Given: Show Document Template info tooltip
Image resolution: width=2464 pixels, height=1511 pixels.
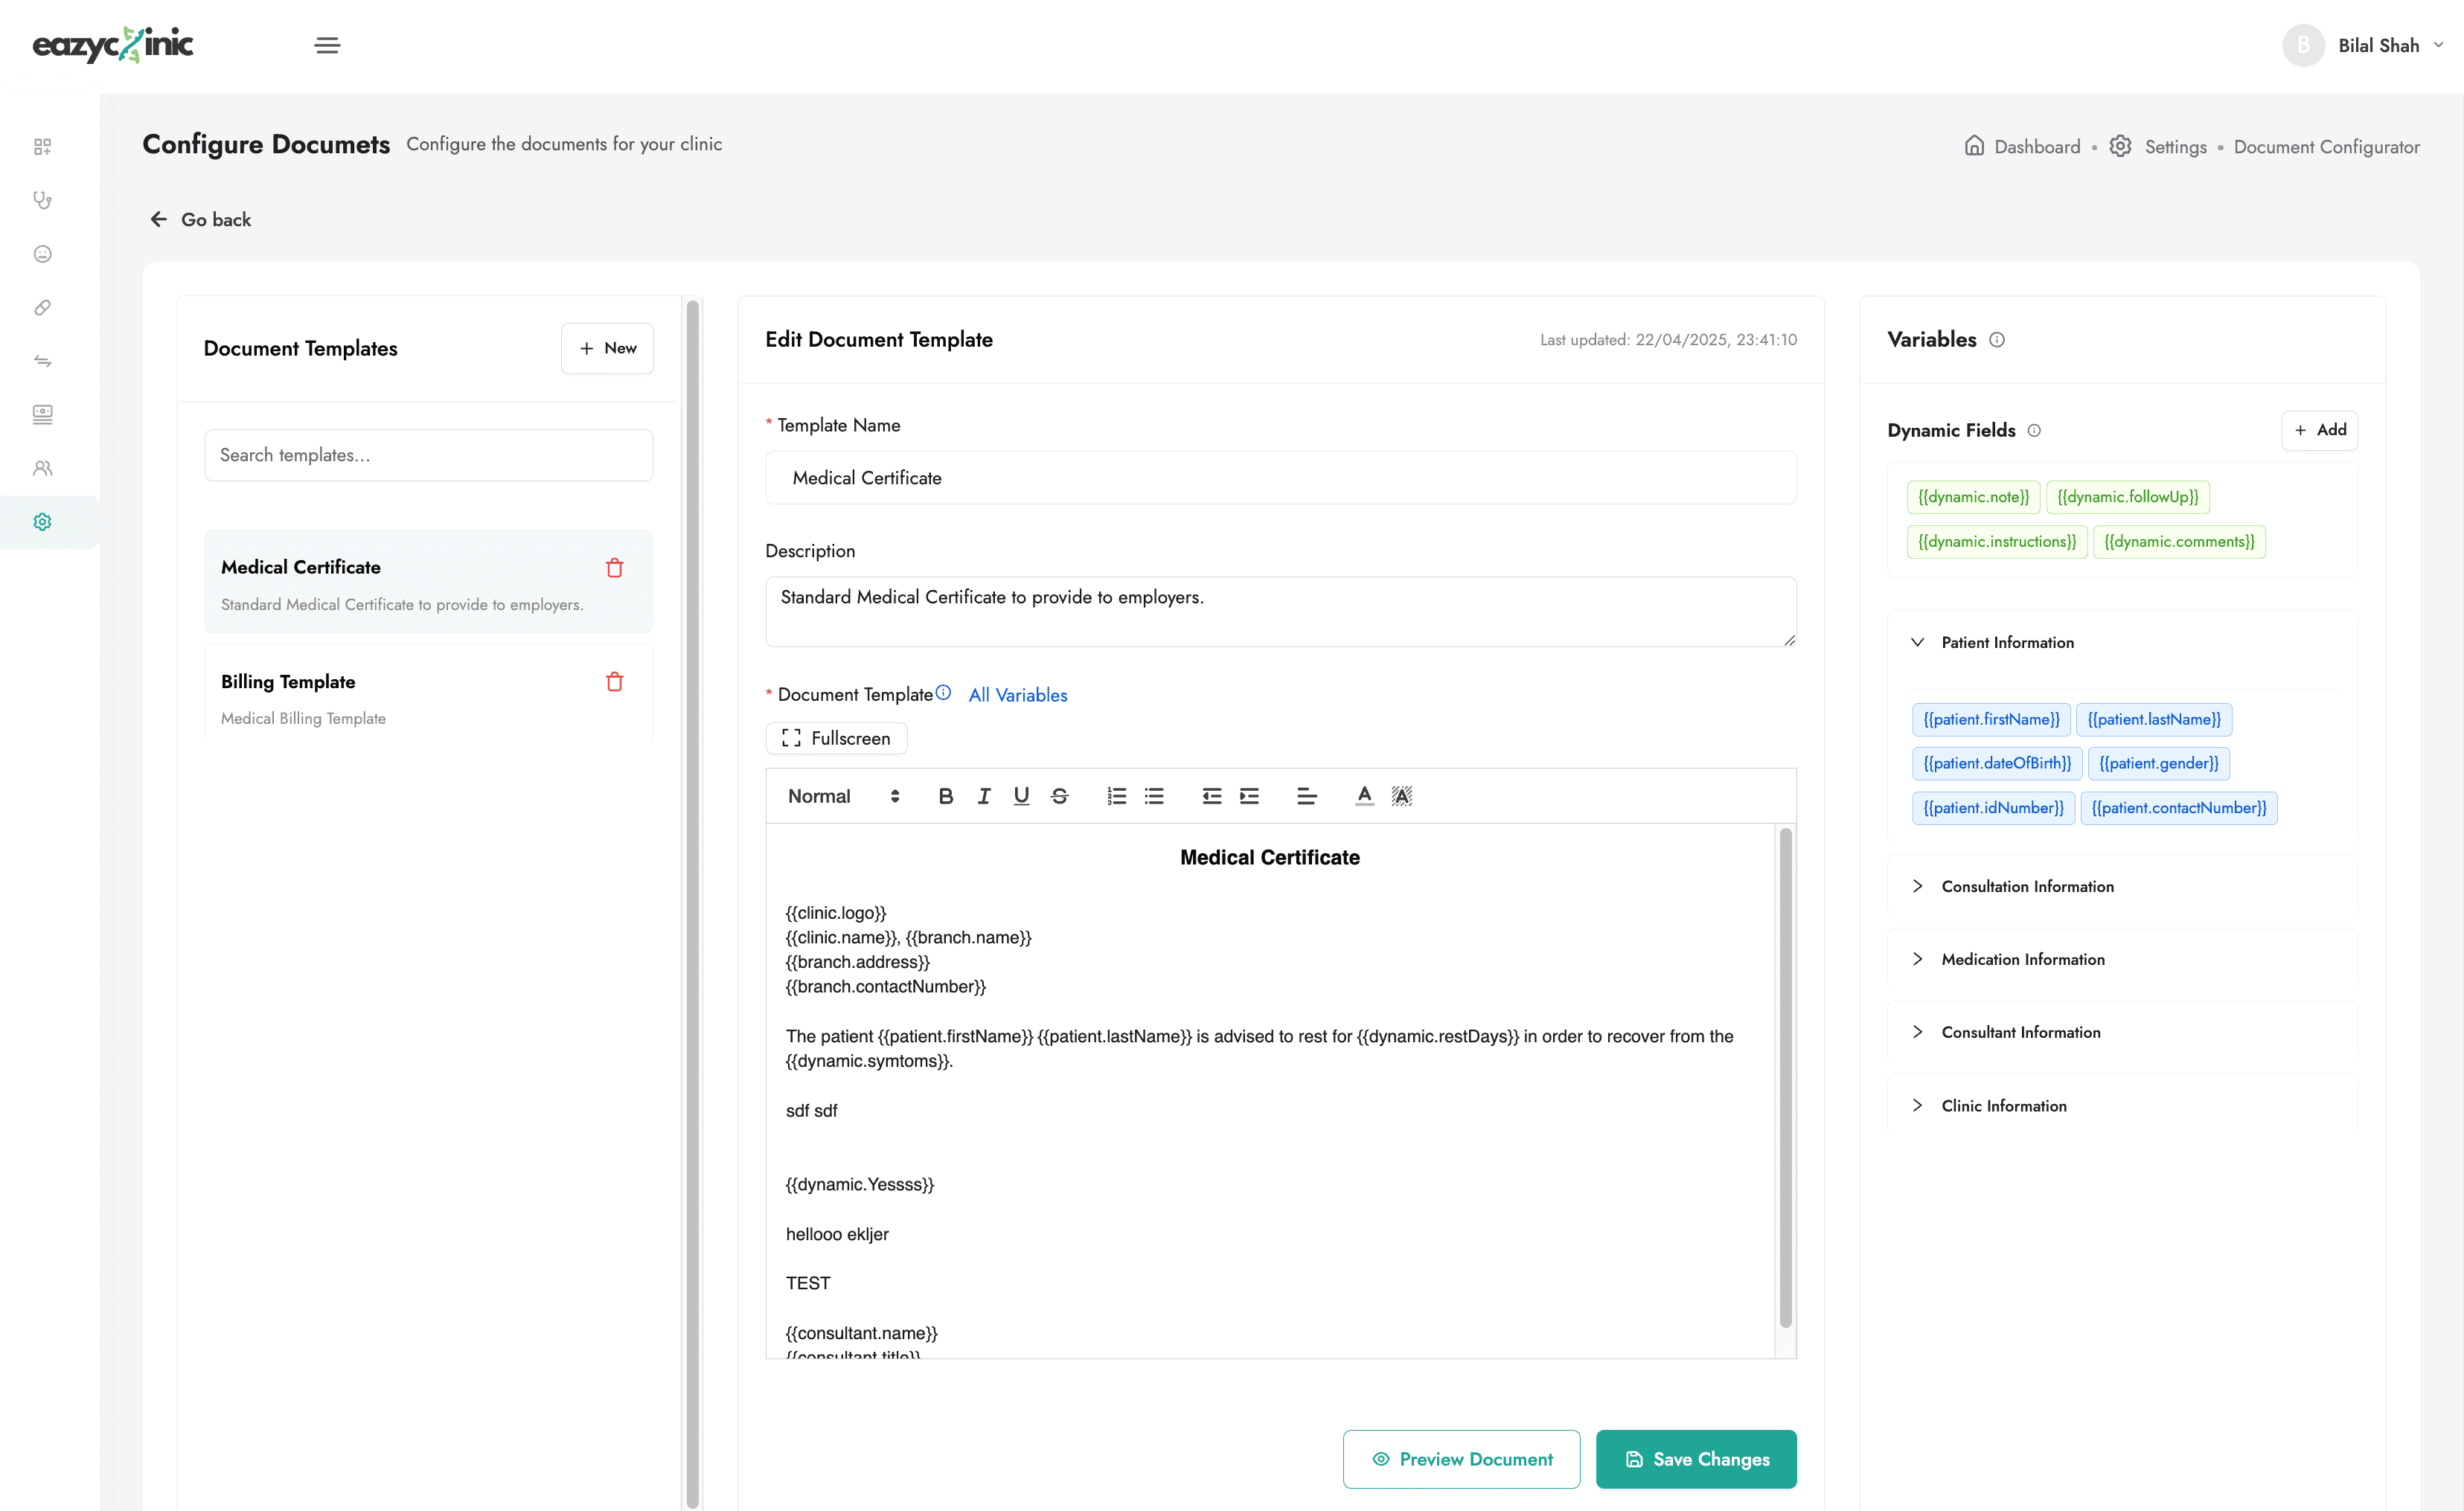Looking at the screenshot, I should pos(943,693).
